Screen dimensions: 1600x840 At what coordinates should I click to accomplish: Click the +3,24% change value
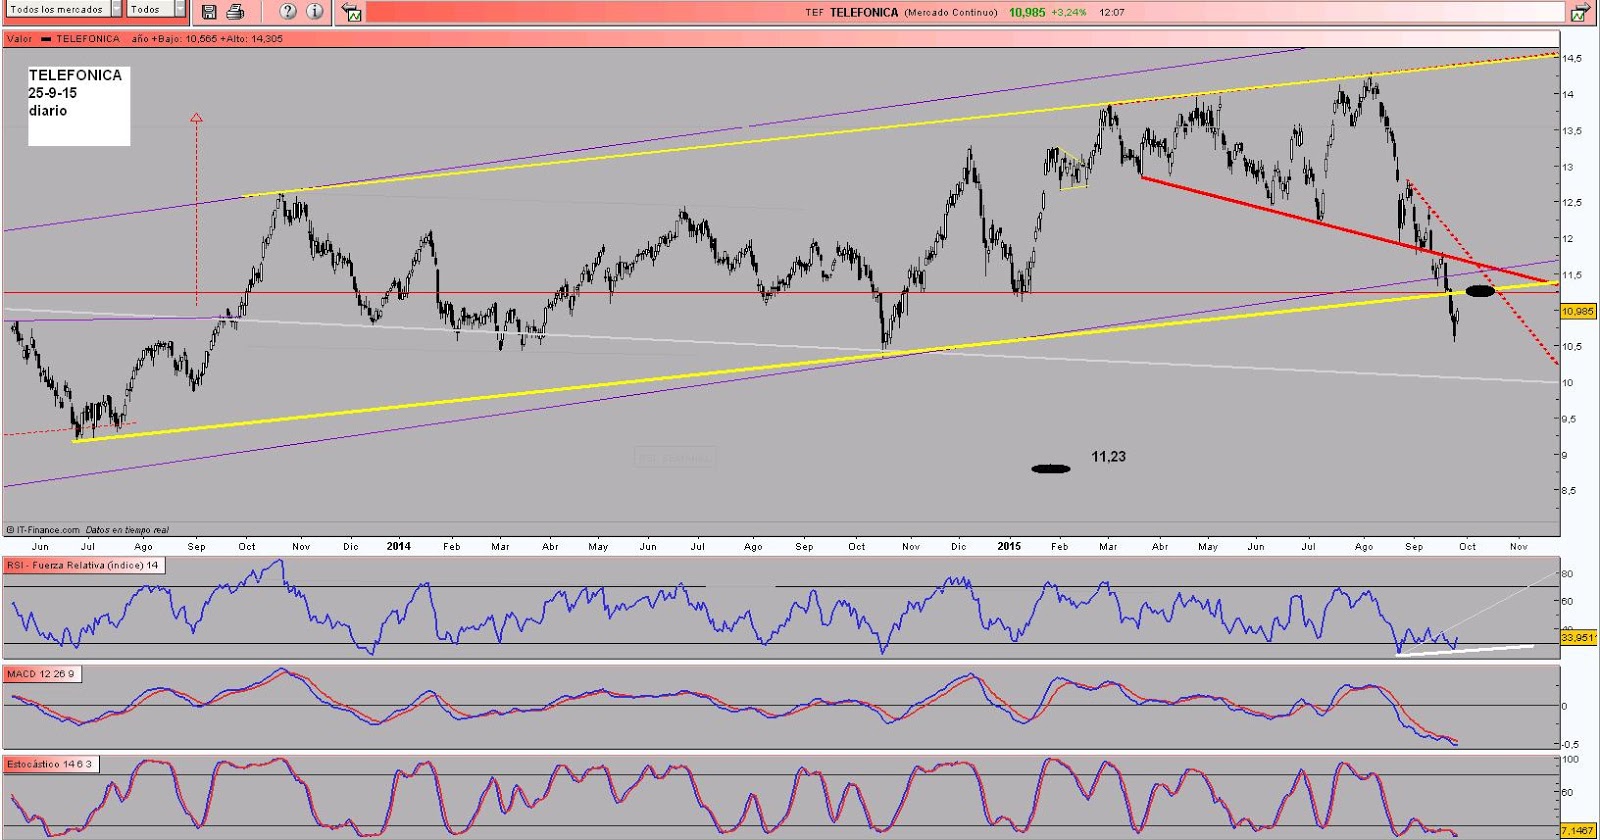pyautogui.click(x=1068, y=13)
